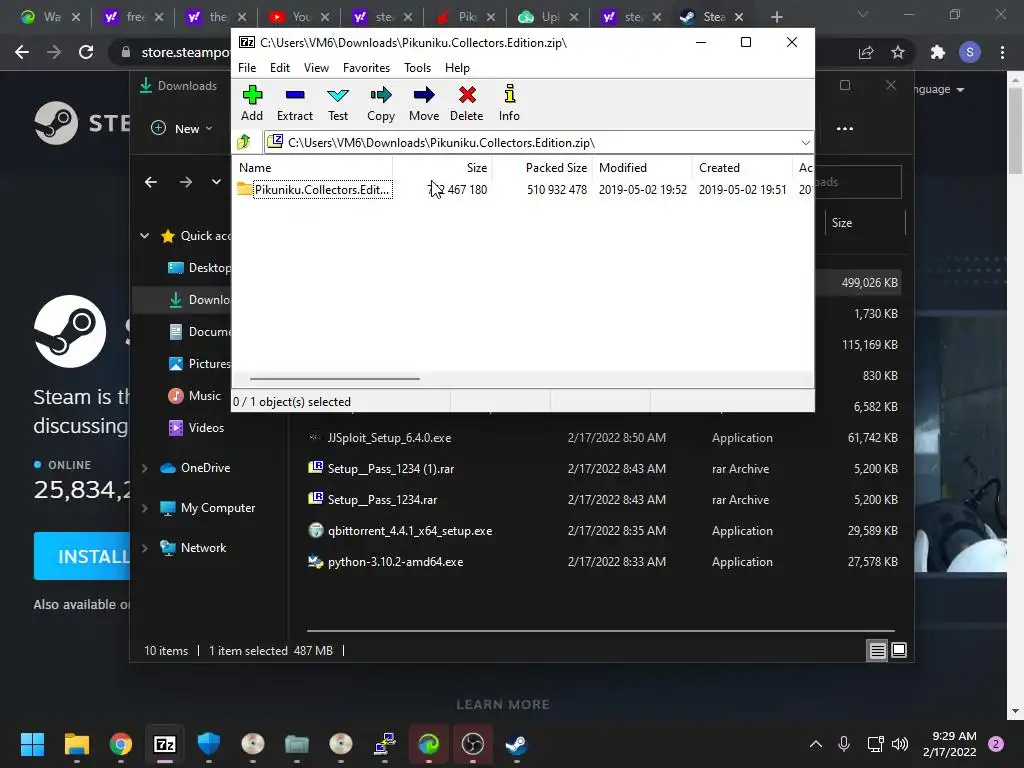Open Videos in File Explorer sidebar

(196, 428)
